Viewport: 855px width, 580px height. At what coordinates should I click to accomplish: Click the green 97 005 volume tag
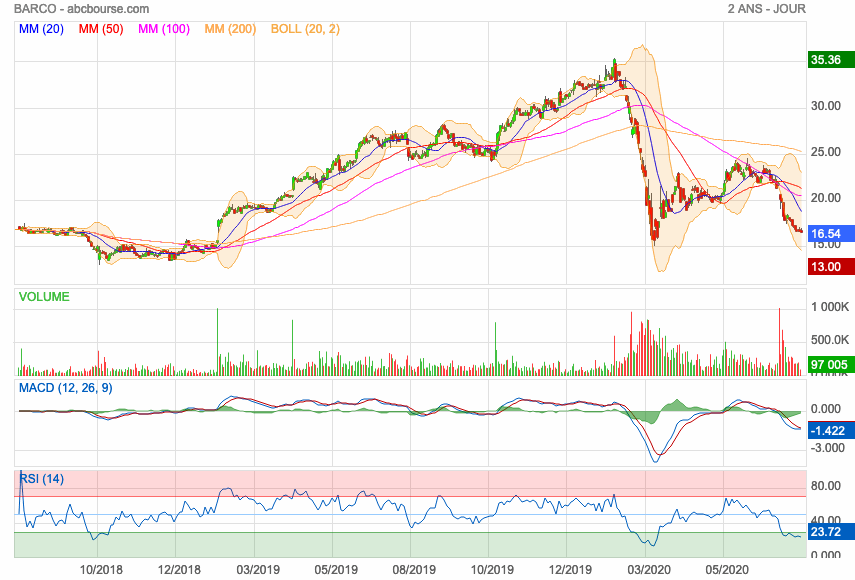coord(831,365)
